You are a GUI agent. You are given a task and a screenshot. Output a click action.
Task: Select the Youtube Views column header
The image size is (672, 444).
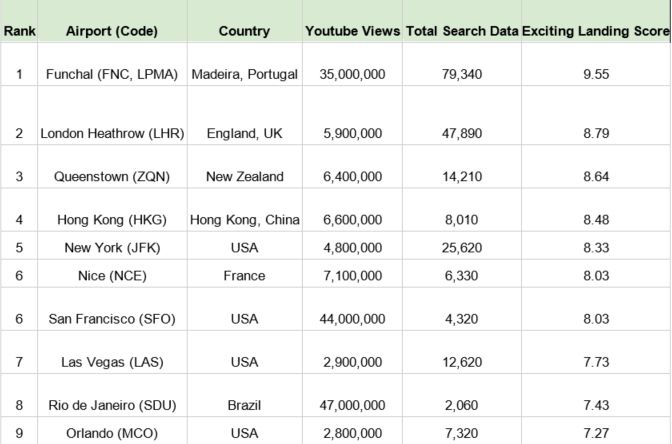point(352,31)
